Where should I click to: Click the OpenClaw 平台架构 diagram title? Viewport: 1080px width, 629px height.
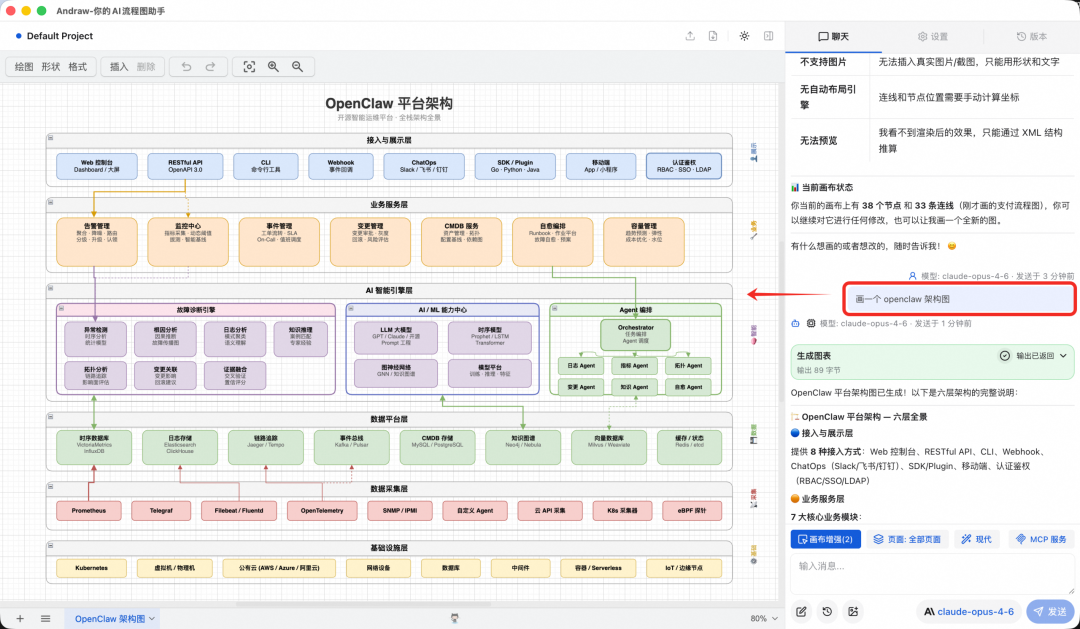click(x=389, y=103)
